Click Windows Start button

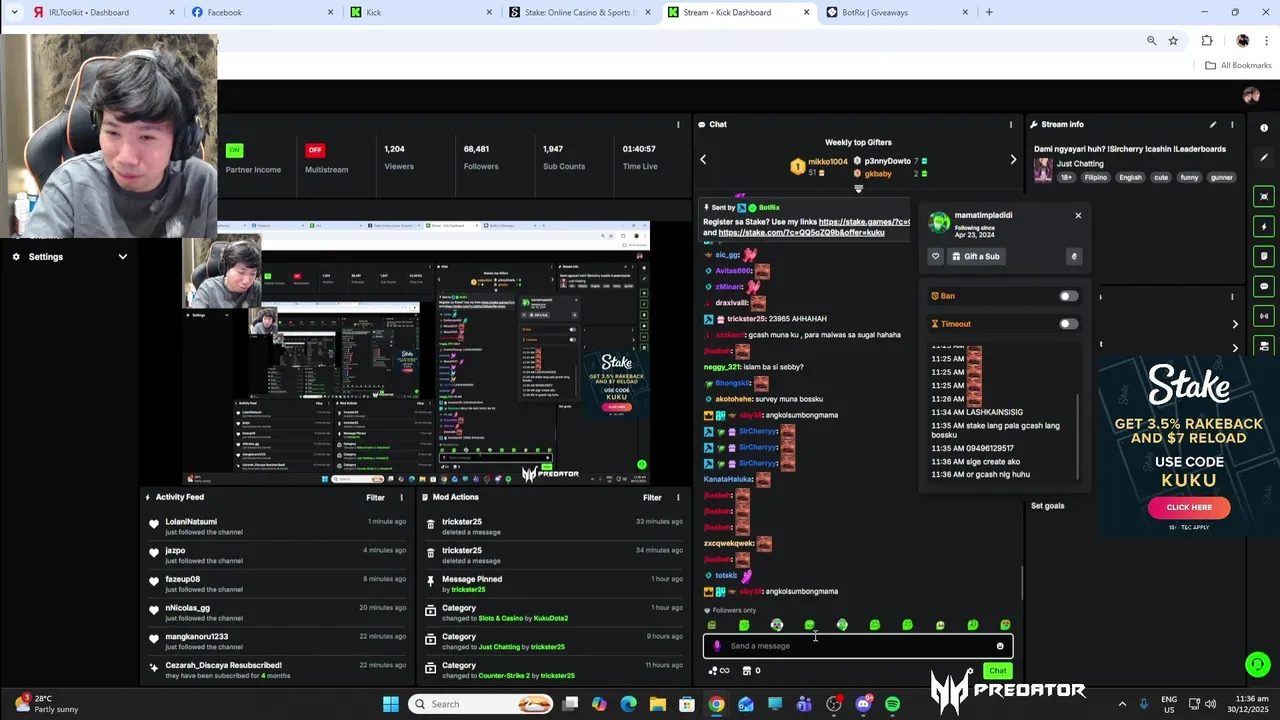tap(390, 704)
